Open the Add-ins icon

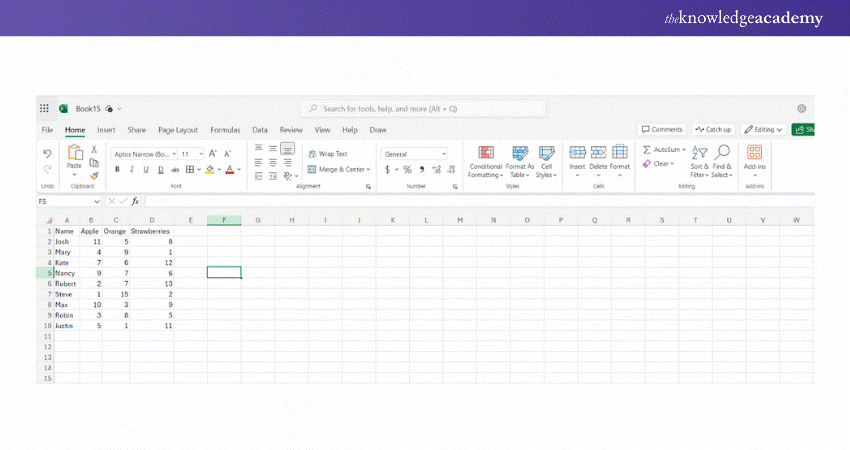754,153
